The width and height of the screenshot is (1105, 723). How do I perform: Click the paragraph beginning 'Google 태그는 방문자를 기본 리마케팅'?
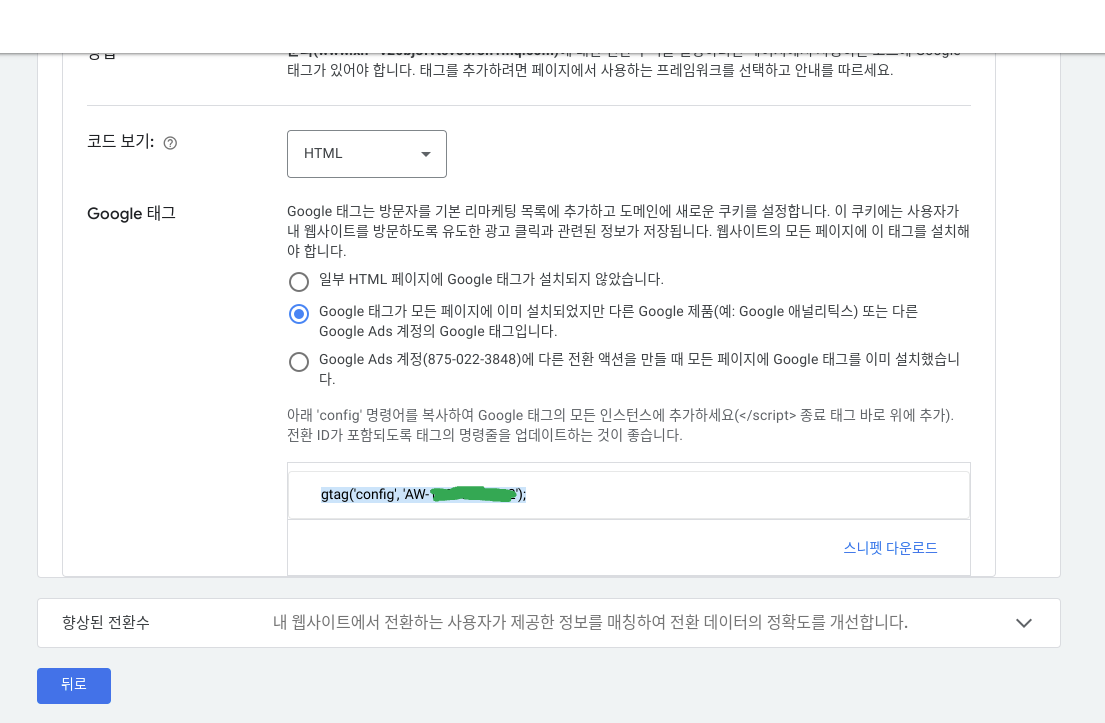point(628,230)
